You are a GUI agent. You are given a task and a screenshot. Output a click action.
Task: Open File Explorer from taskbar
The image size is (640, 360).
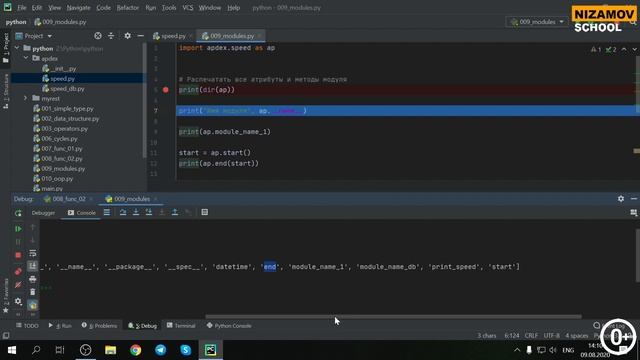click(x=111, y=350)
